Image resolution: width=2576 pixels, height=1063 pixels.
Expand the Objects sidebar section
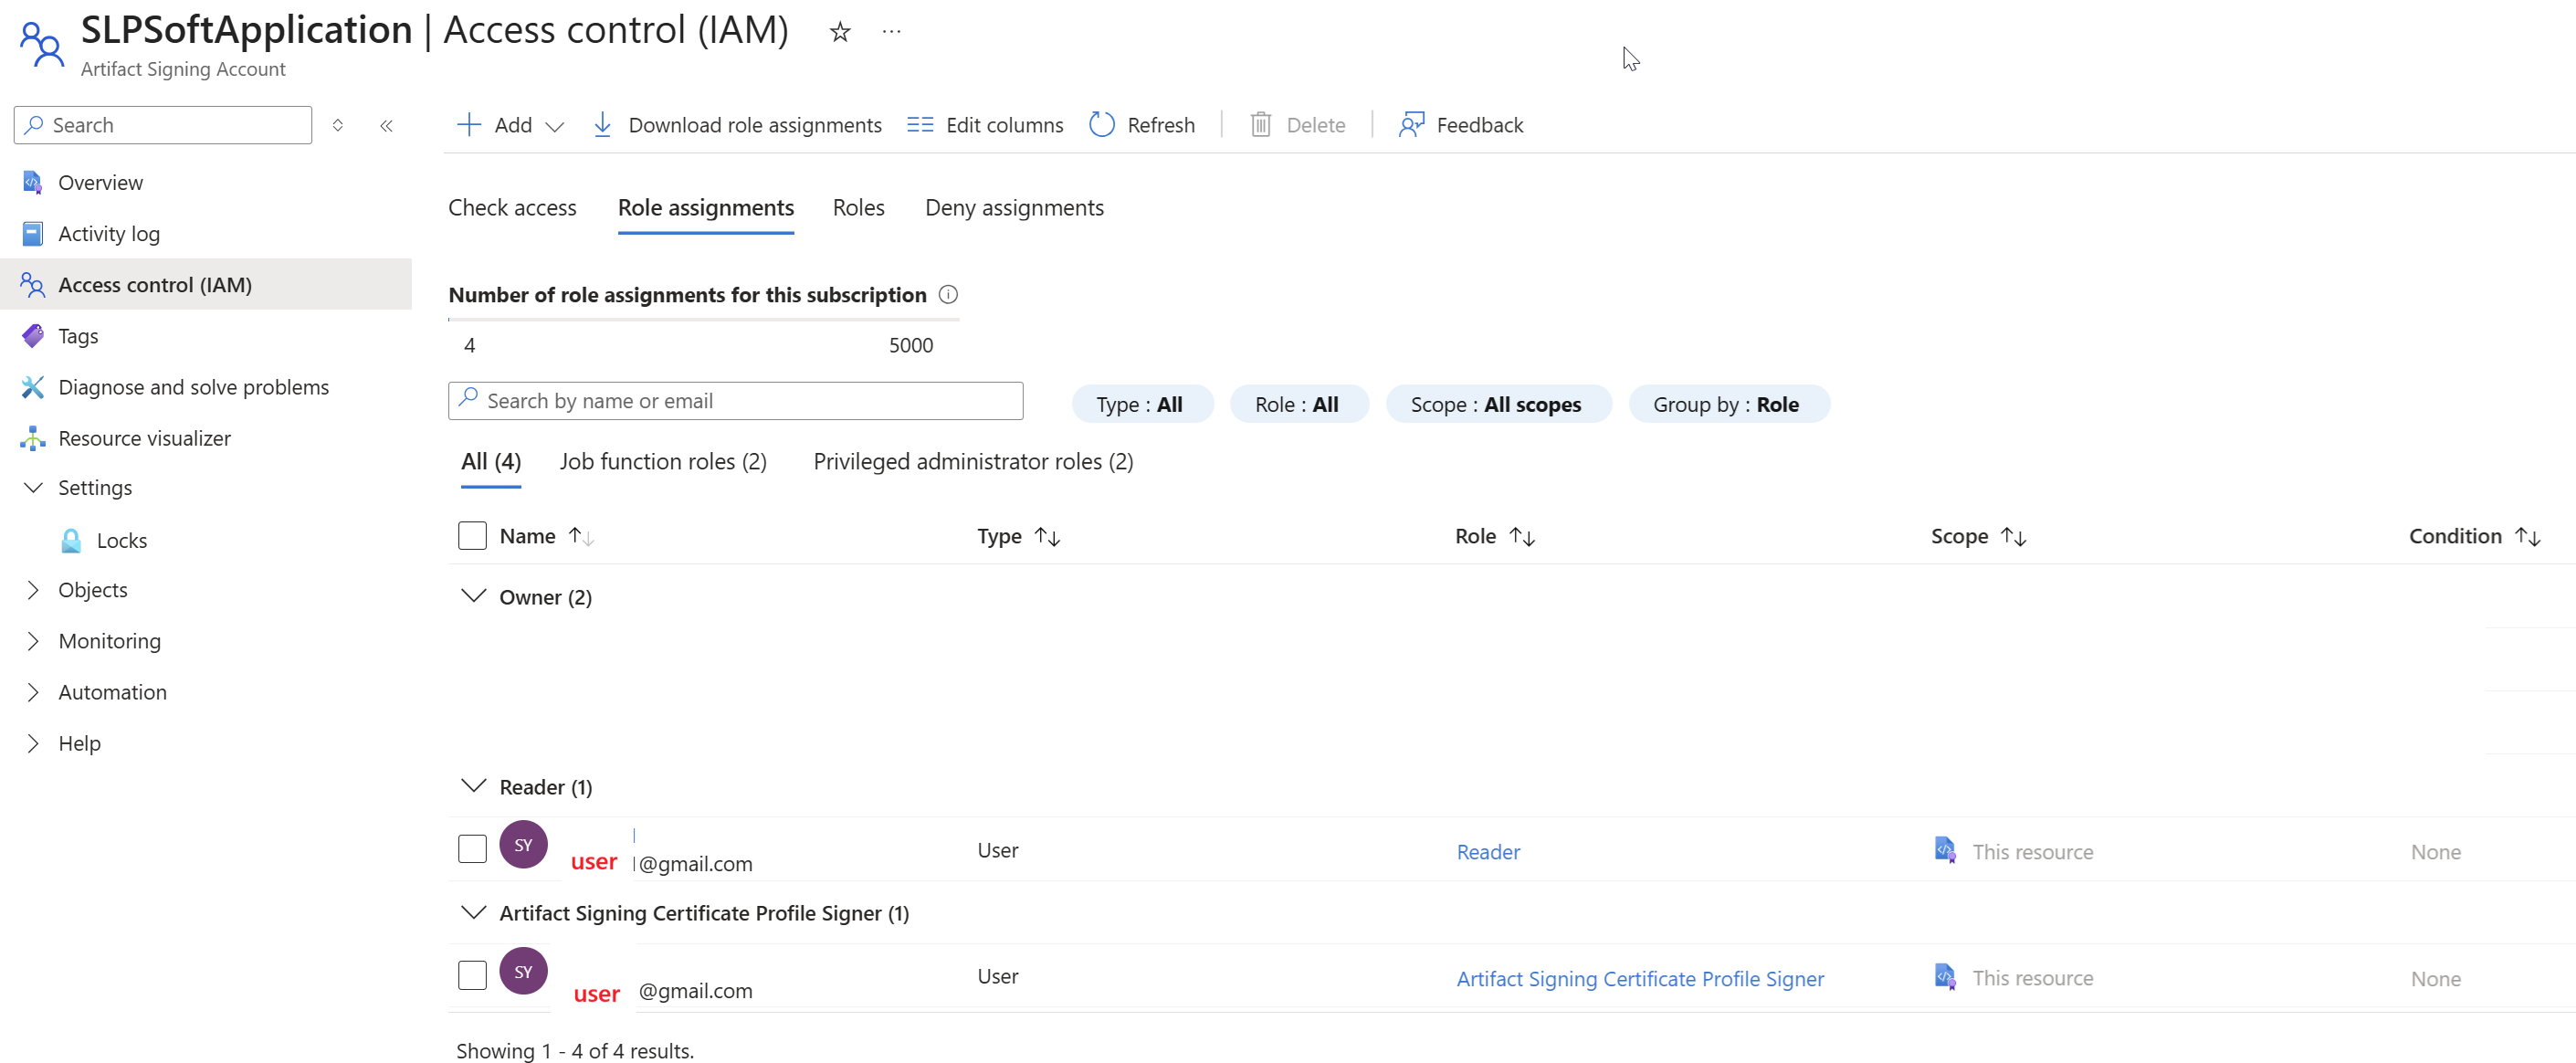32,589
